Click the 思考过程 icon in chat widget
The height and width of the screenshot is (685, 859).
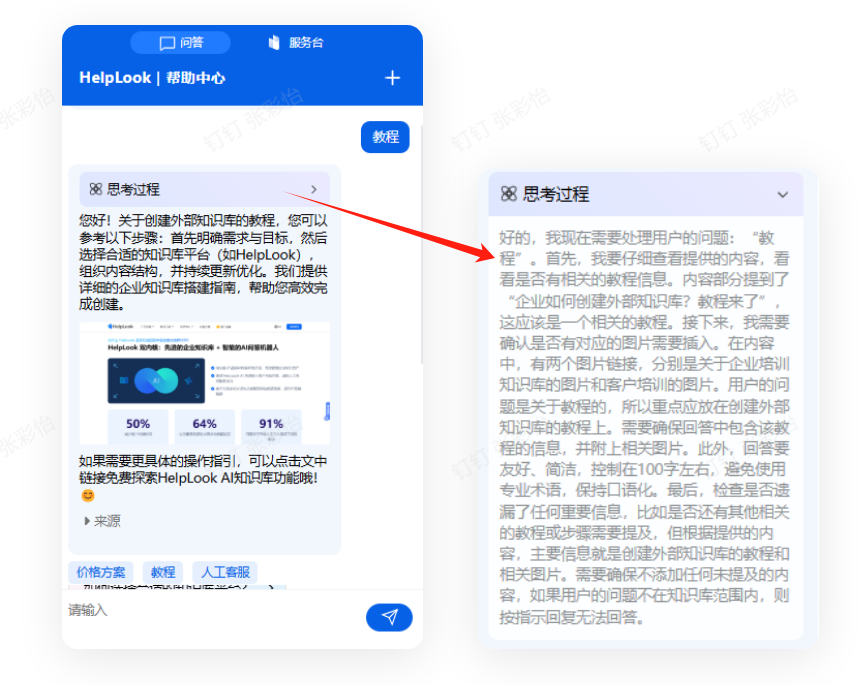click(96, 190)
